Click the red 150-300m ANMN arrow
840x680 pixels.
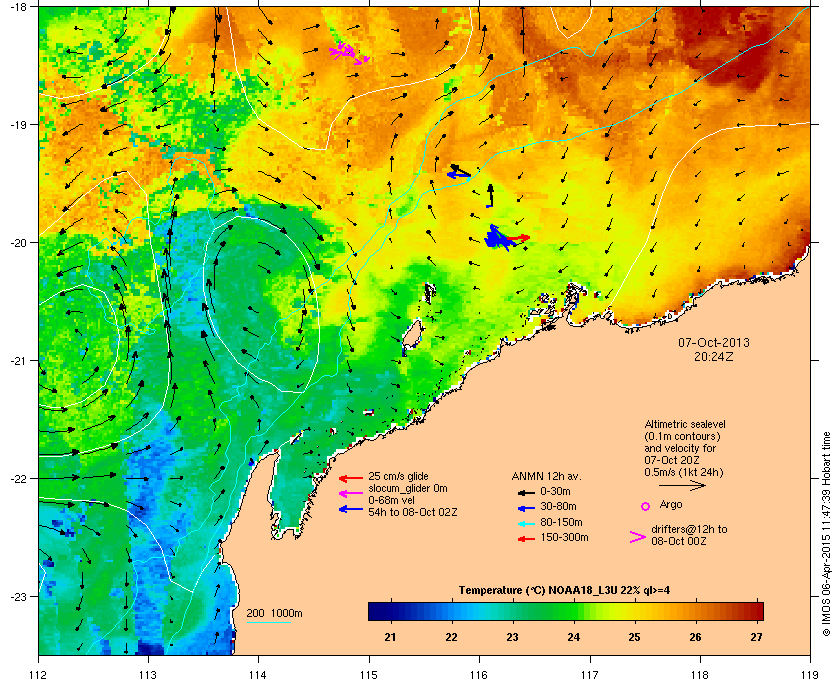pyautogui.click(x=526, y=539)
